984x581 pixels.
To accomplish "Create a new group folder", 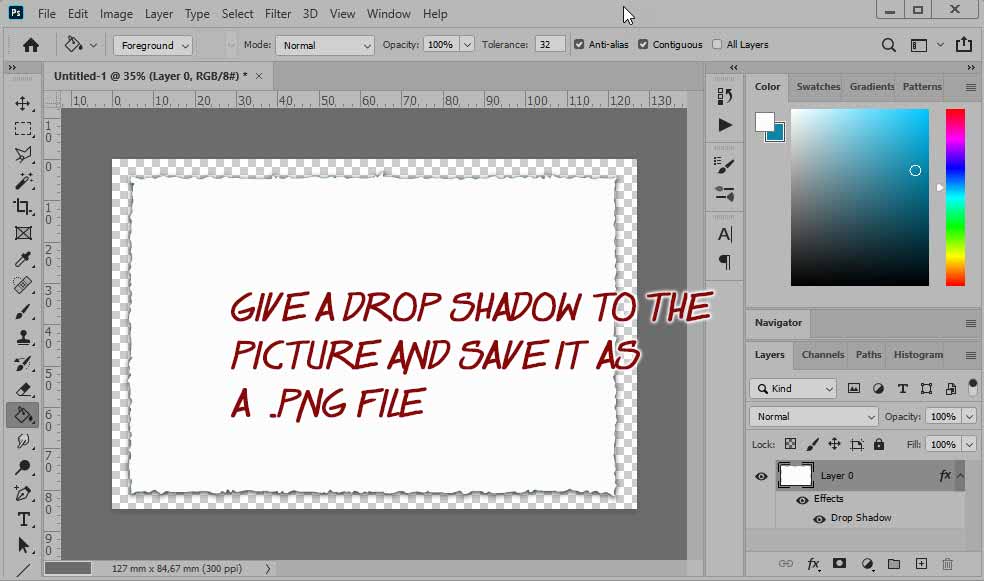I will [x=894, y=564].
